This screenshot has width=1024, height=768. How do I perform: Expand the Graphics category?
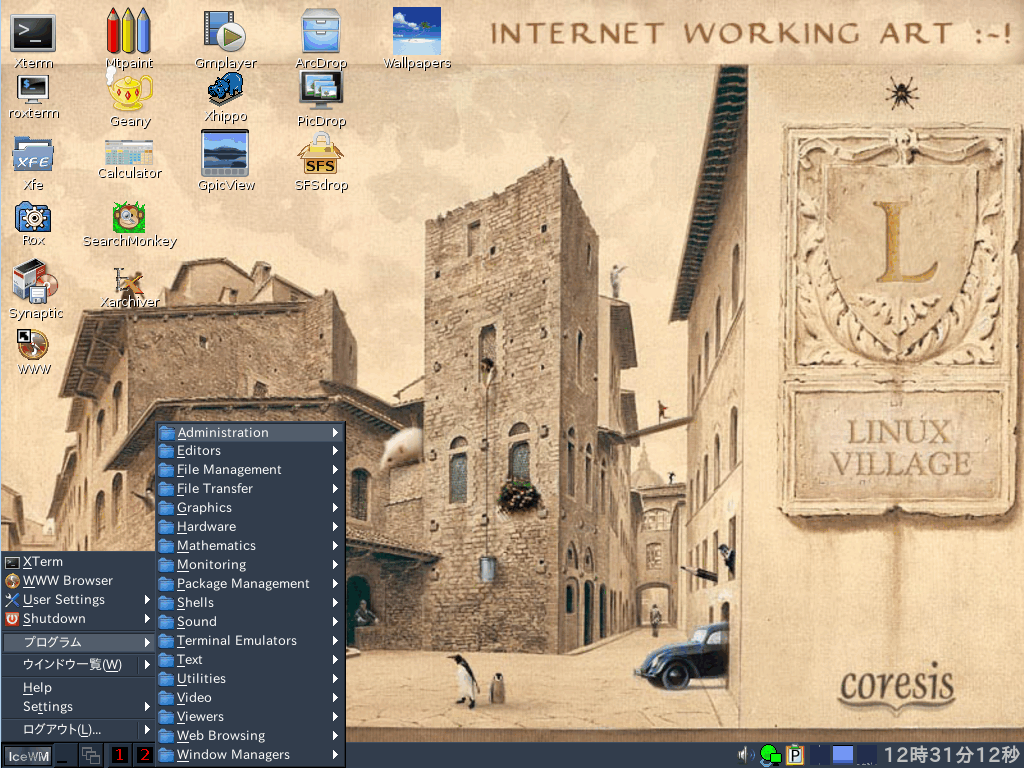tap(250, 507)
